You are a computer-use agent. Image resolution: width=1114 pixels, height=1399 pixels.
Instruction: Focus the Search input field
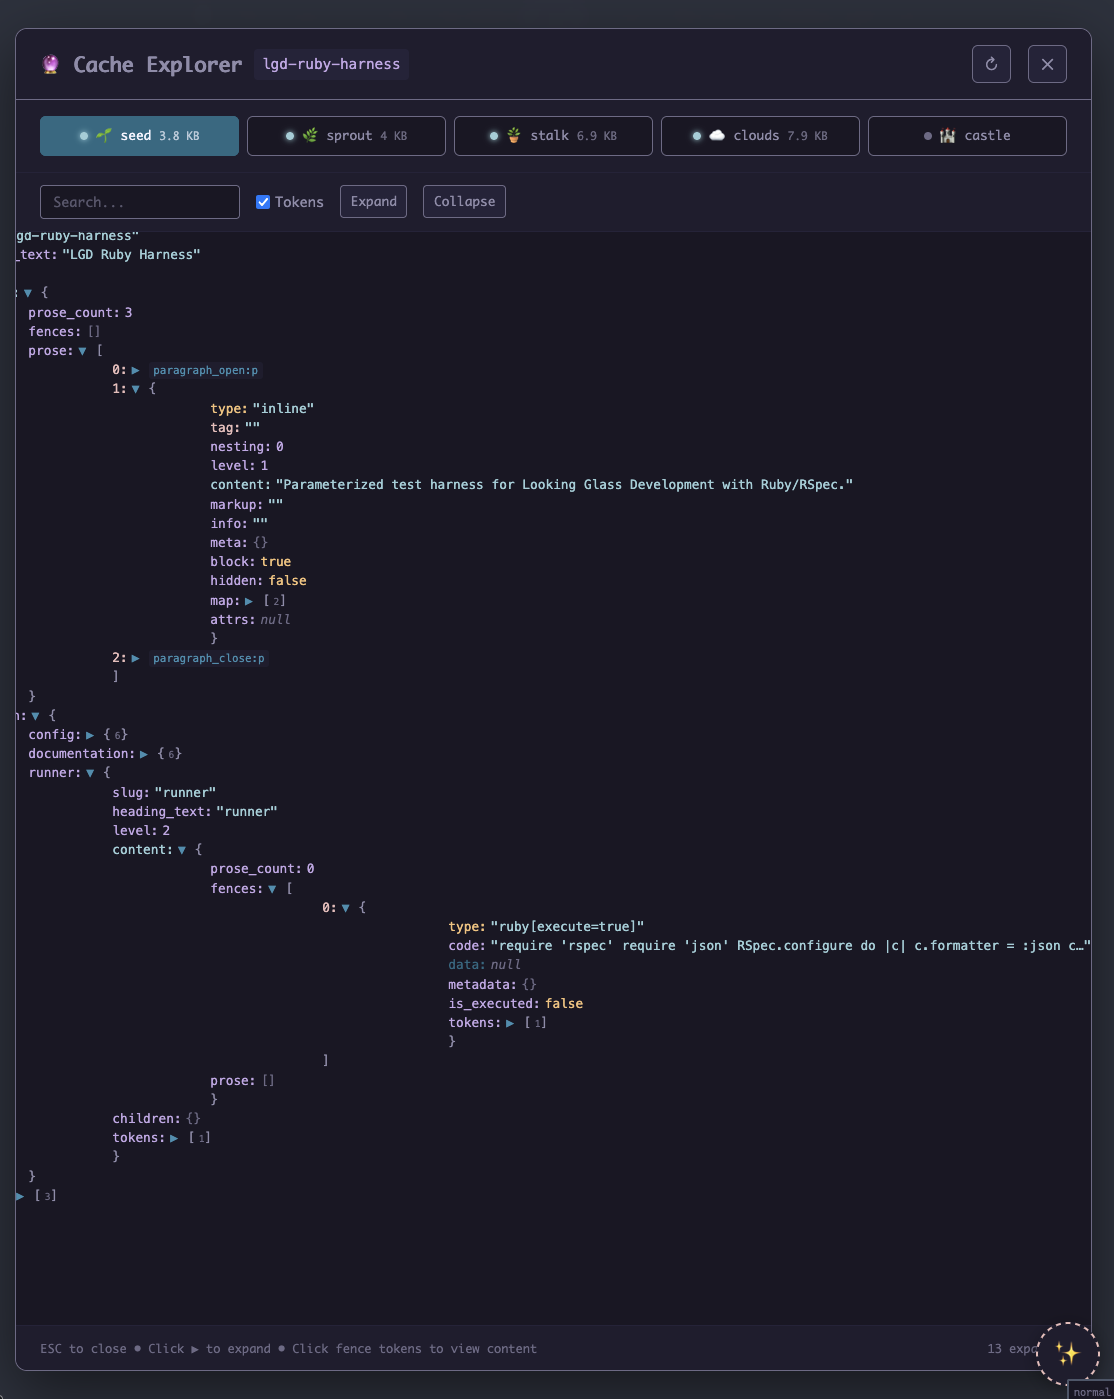140,202
